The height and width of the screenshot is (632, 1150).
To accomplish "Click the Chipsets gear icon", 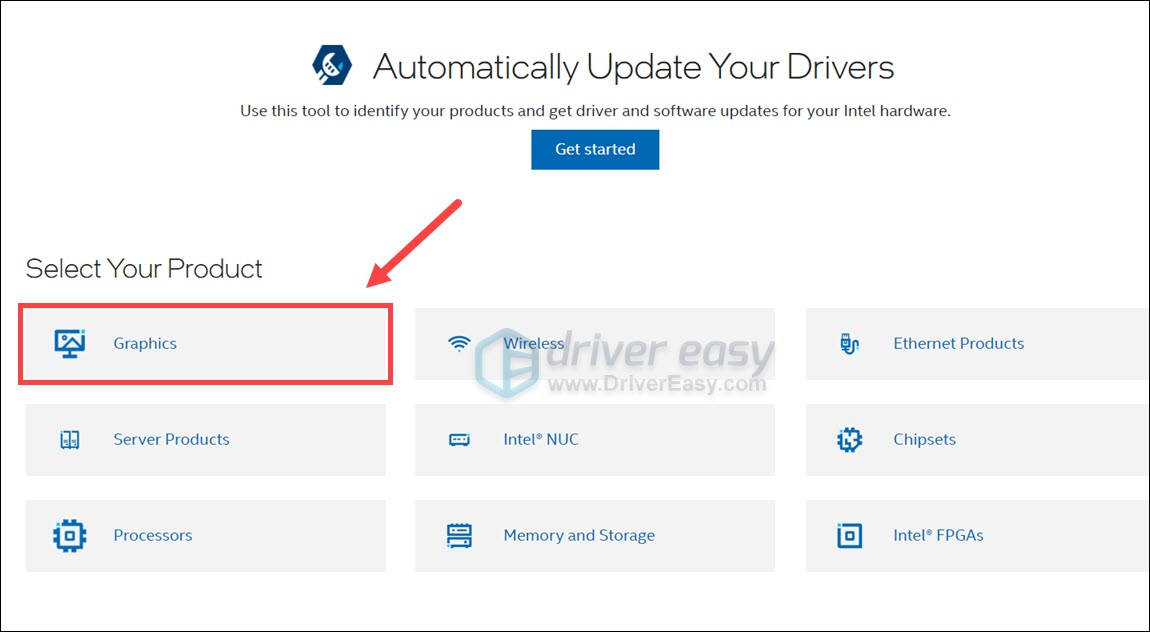I will (849, 439).
